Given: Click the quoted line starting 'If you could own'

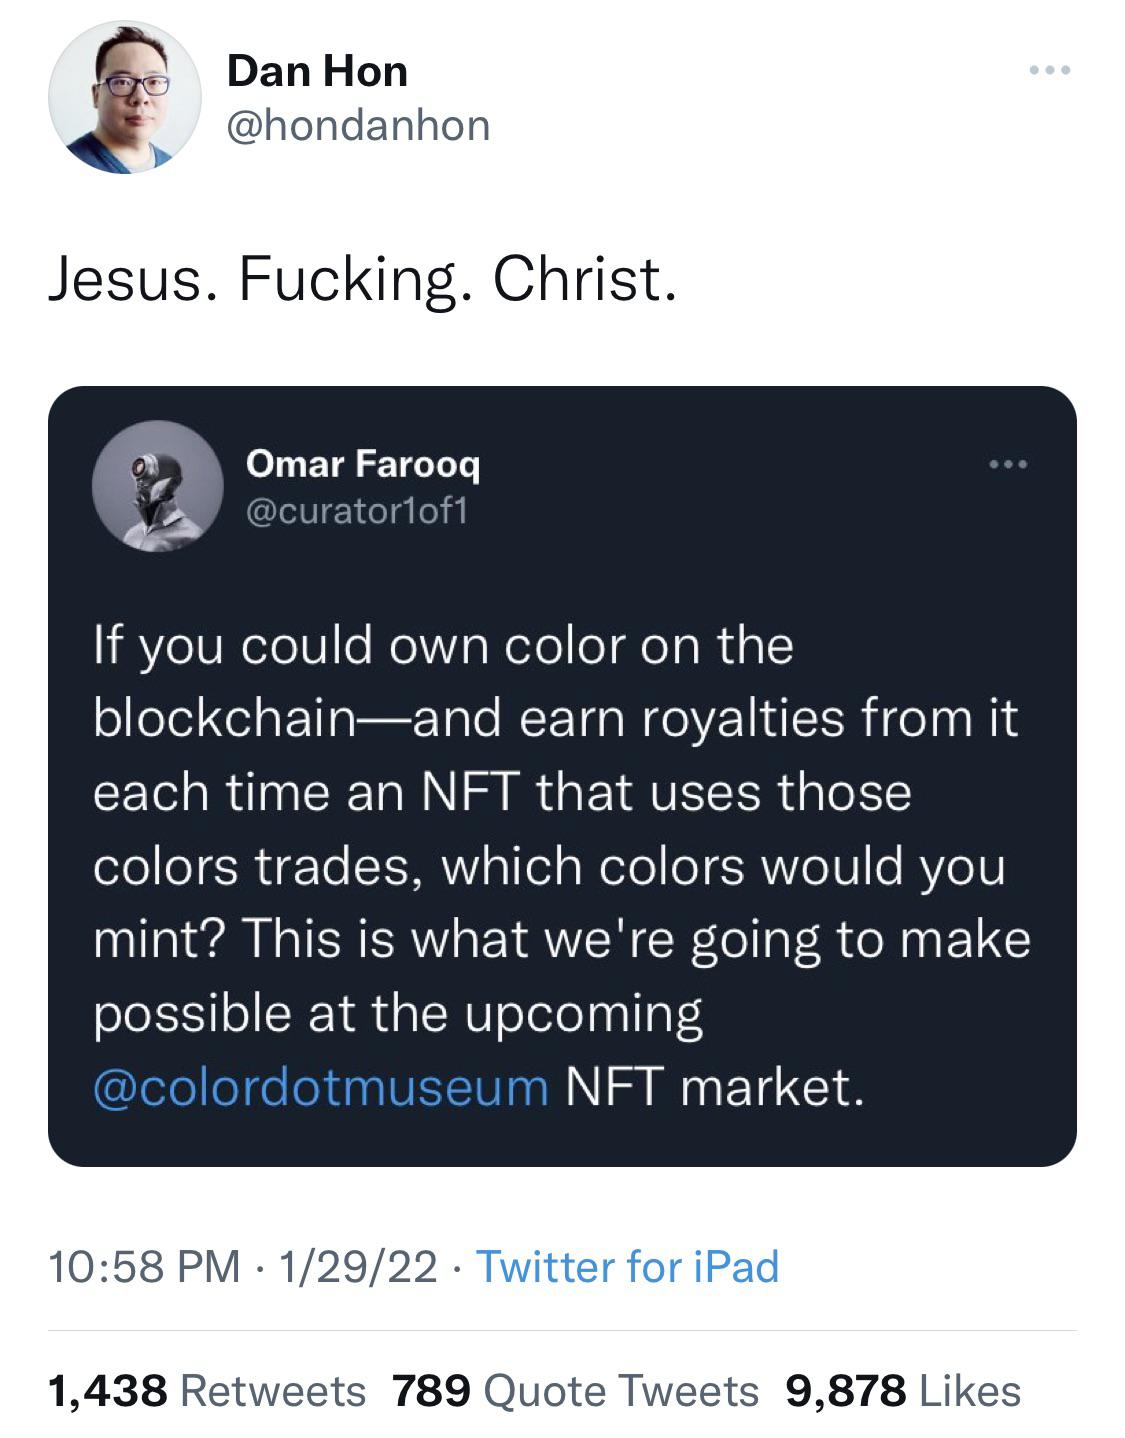Looking at the screenshot, I should 443,645.
